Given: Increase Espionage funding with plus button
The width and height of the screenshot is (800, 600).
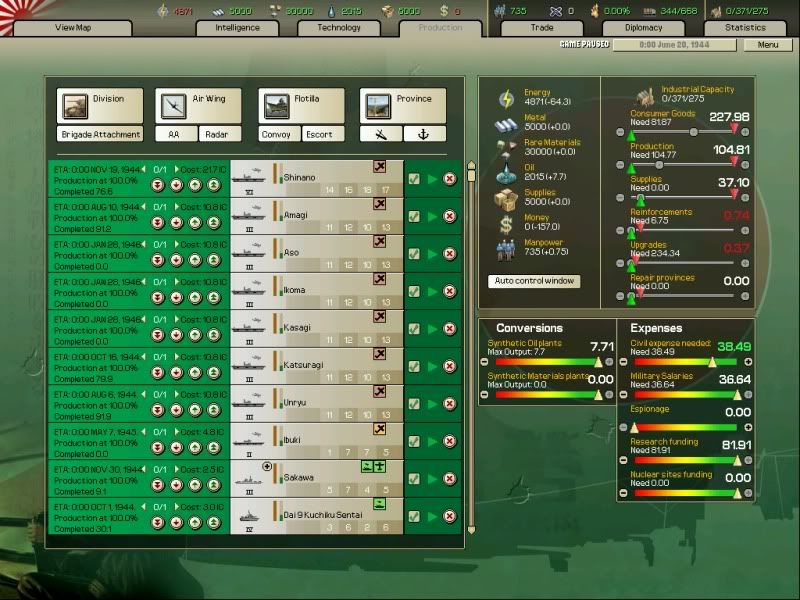Looking at the screenshot, I should point(748,428).
